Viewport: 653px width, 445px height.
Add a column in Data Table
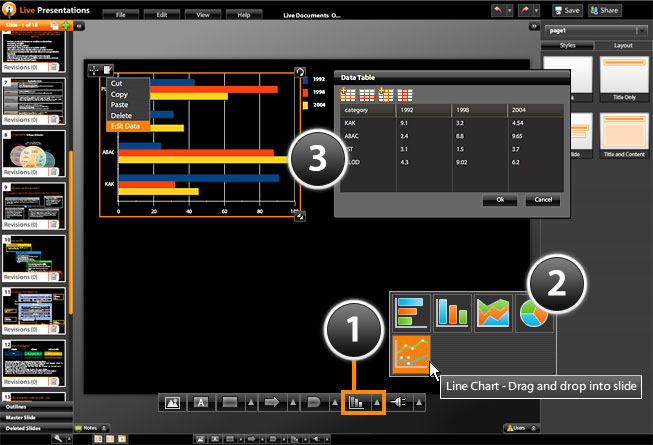tap(386, 94)
